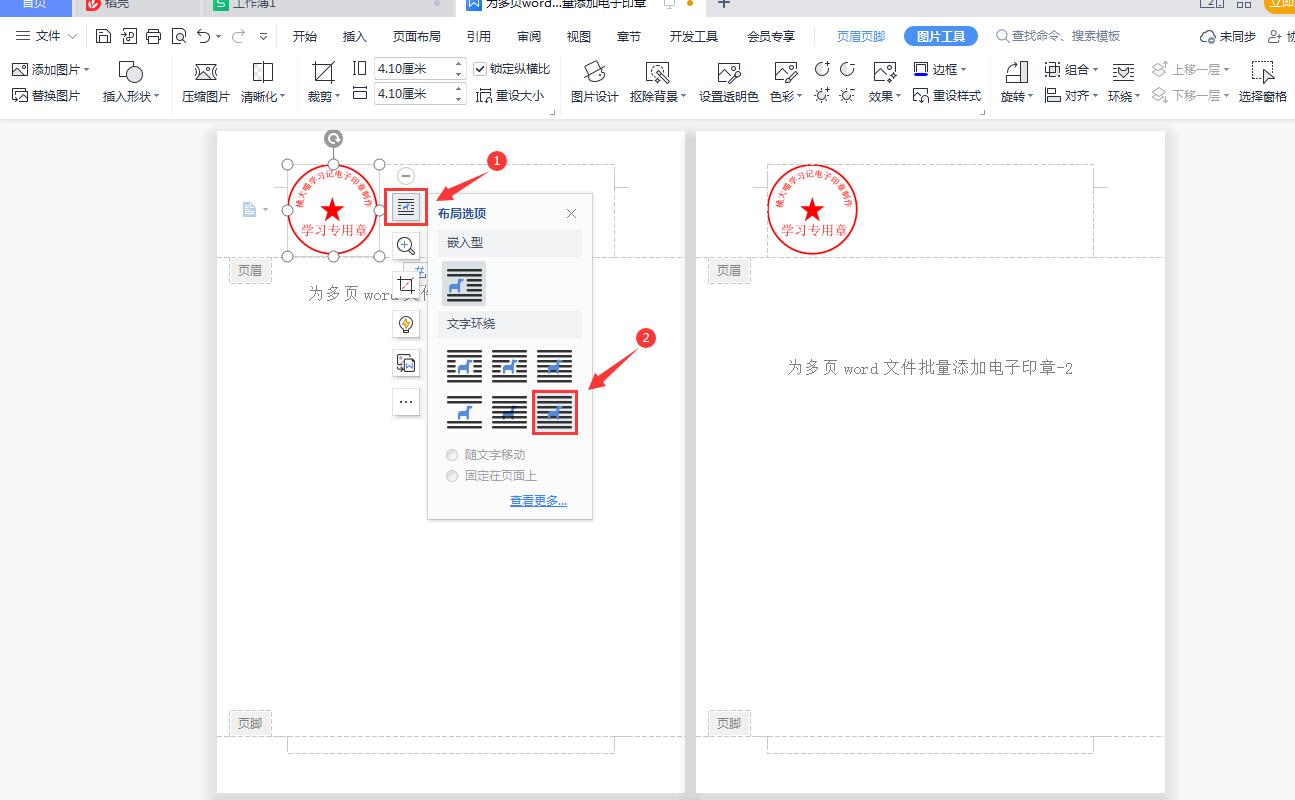
Task: Open 对齐 (Align) dropdown
Action: (1071, 95)
